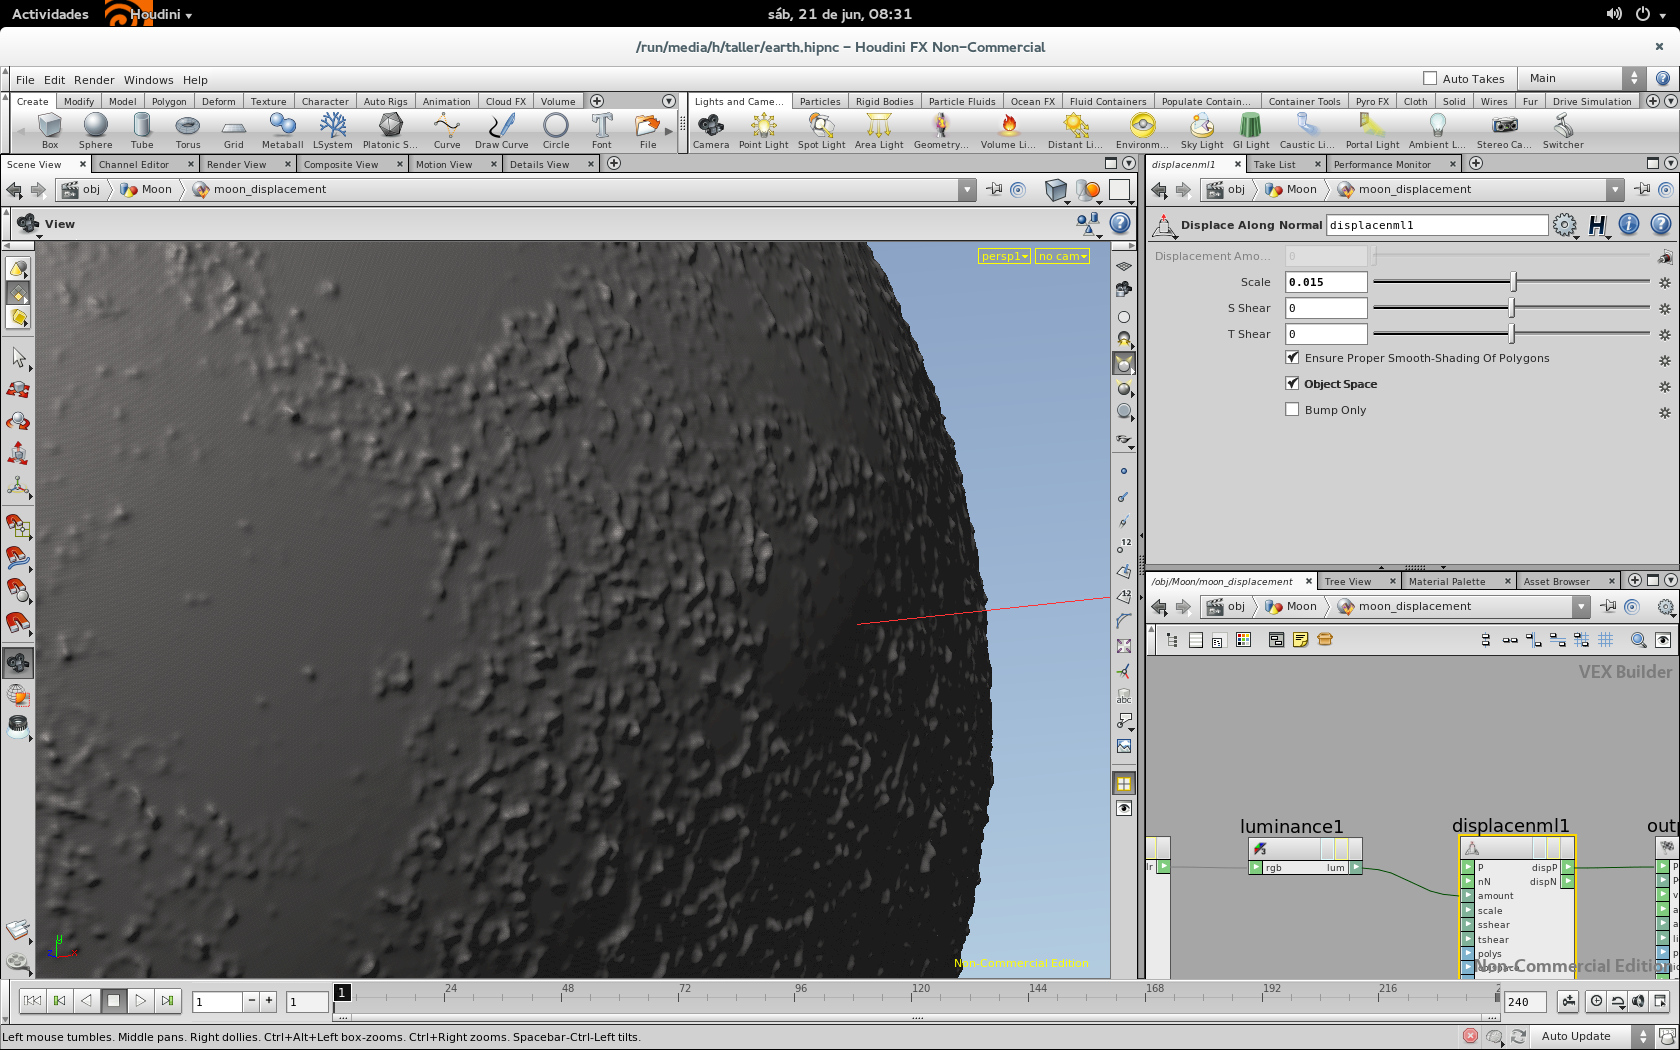Enable the Bump Only checkbox

1292,410
